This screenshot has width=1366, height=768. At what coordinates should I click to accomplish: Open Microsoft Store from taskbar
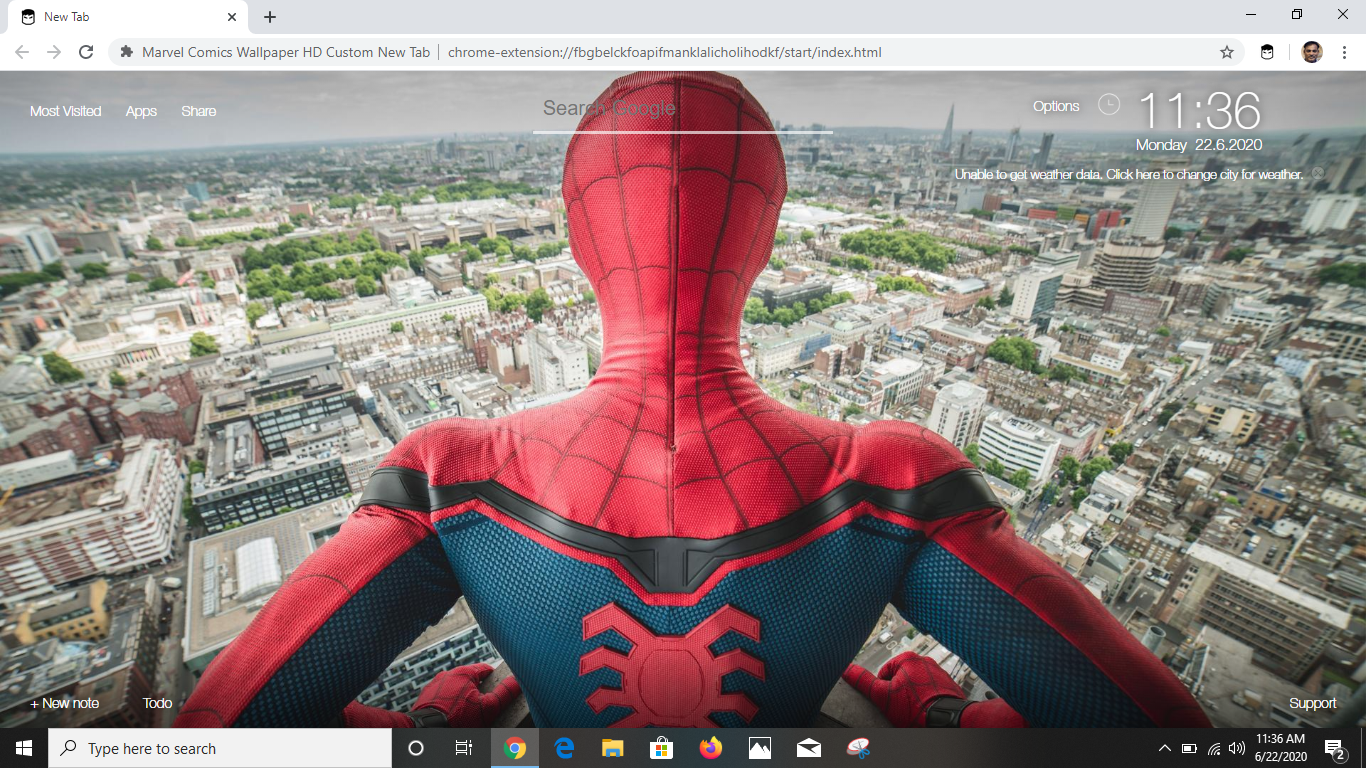[x=661, y=748]
